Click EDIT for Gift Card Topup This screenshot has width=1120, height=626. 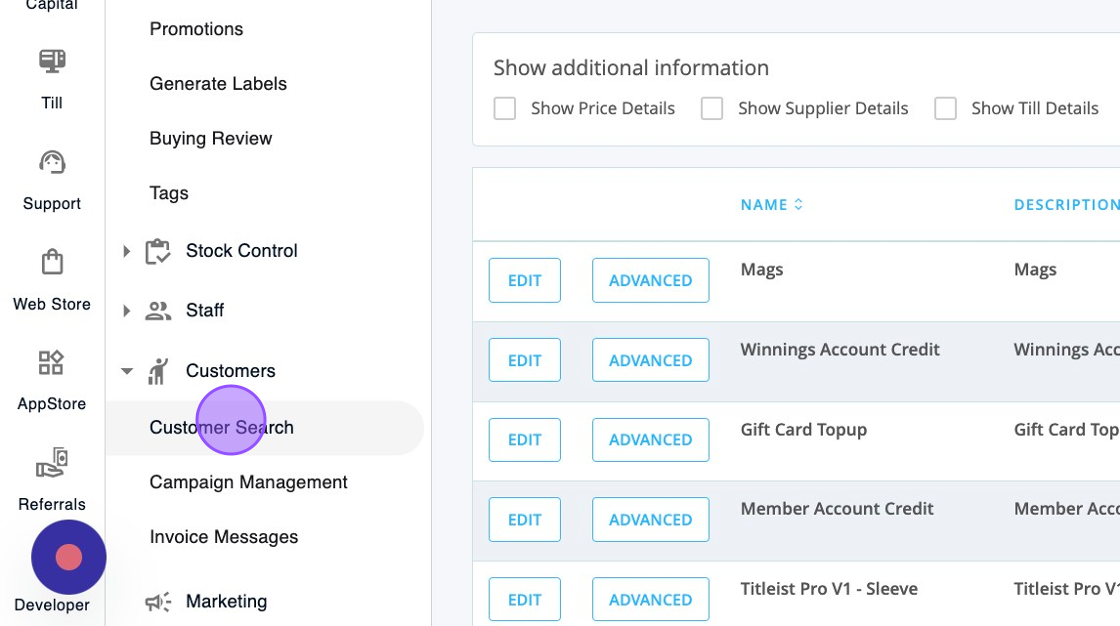pos(525,439)
